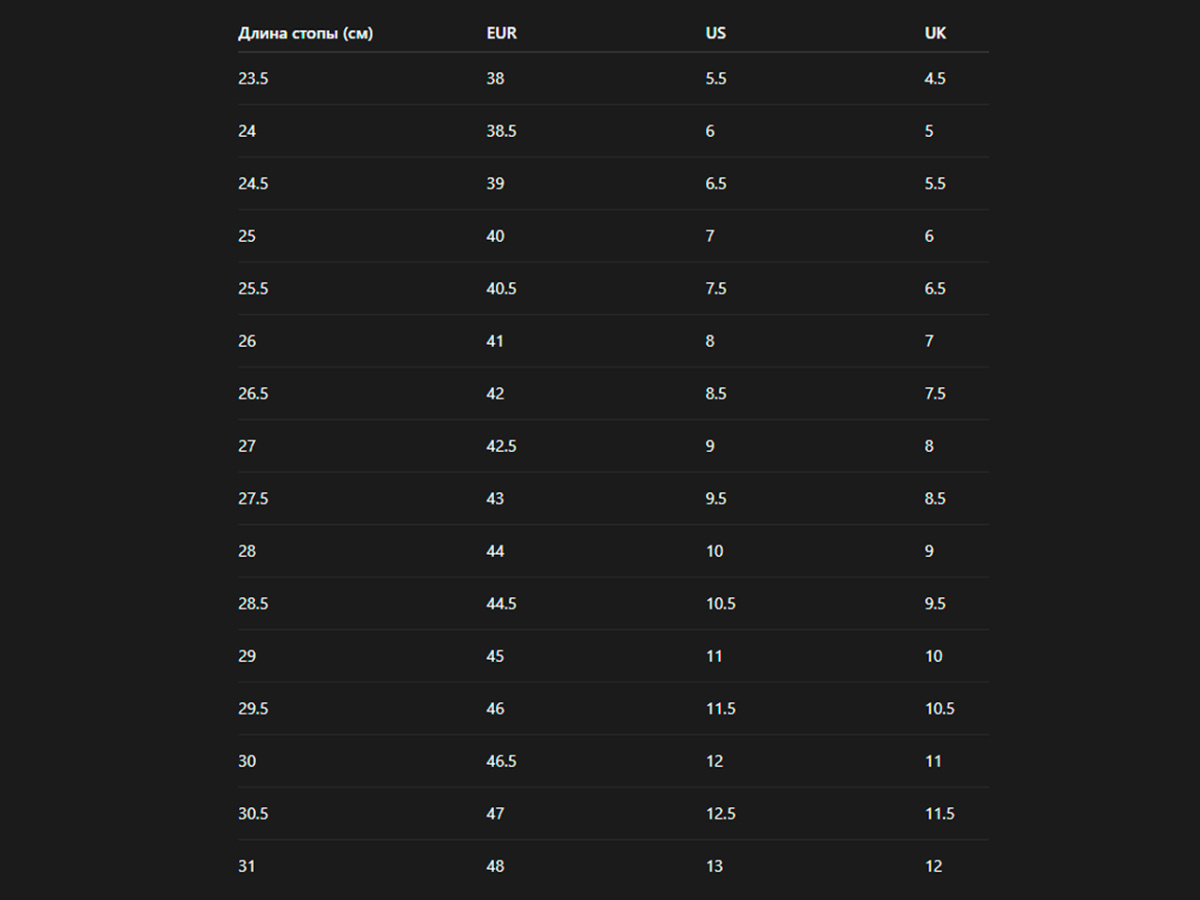Click the "Длина стопы (см)" column header
This screenshot has width=1200, height=900.
pos(305,33)
